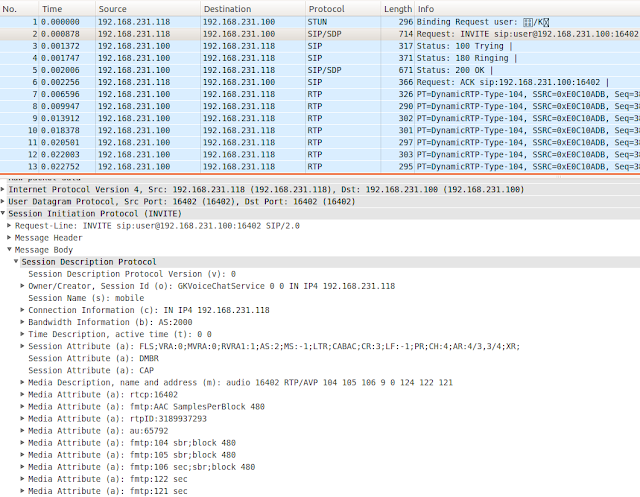Select RTP packet 8 with length 290
Viewport: 640px width, 497px height.
[x=320, y=106]
